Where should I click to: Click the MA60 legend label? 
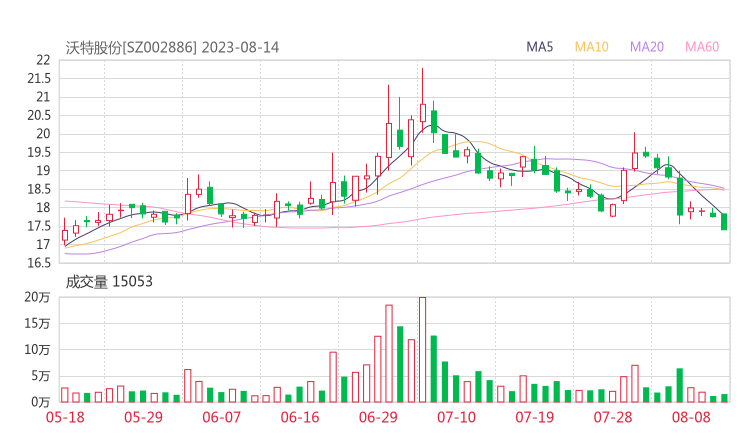click(x=702, y=47)
